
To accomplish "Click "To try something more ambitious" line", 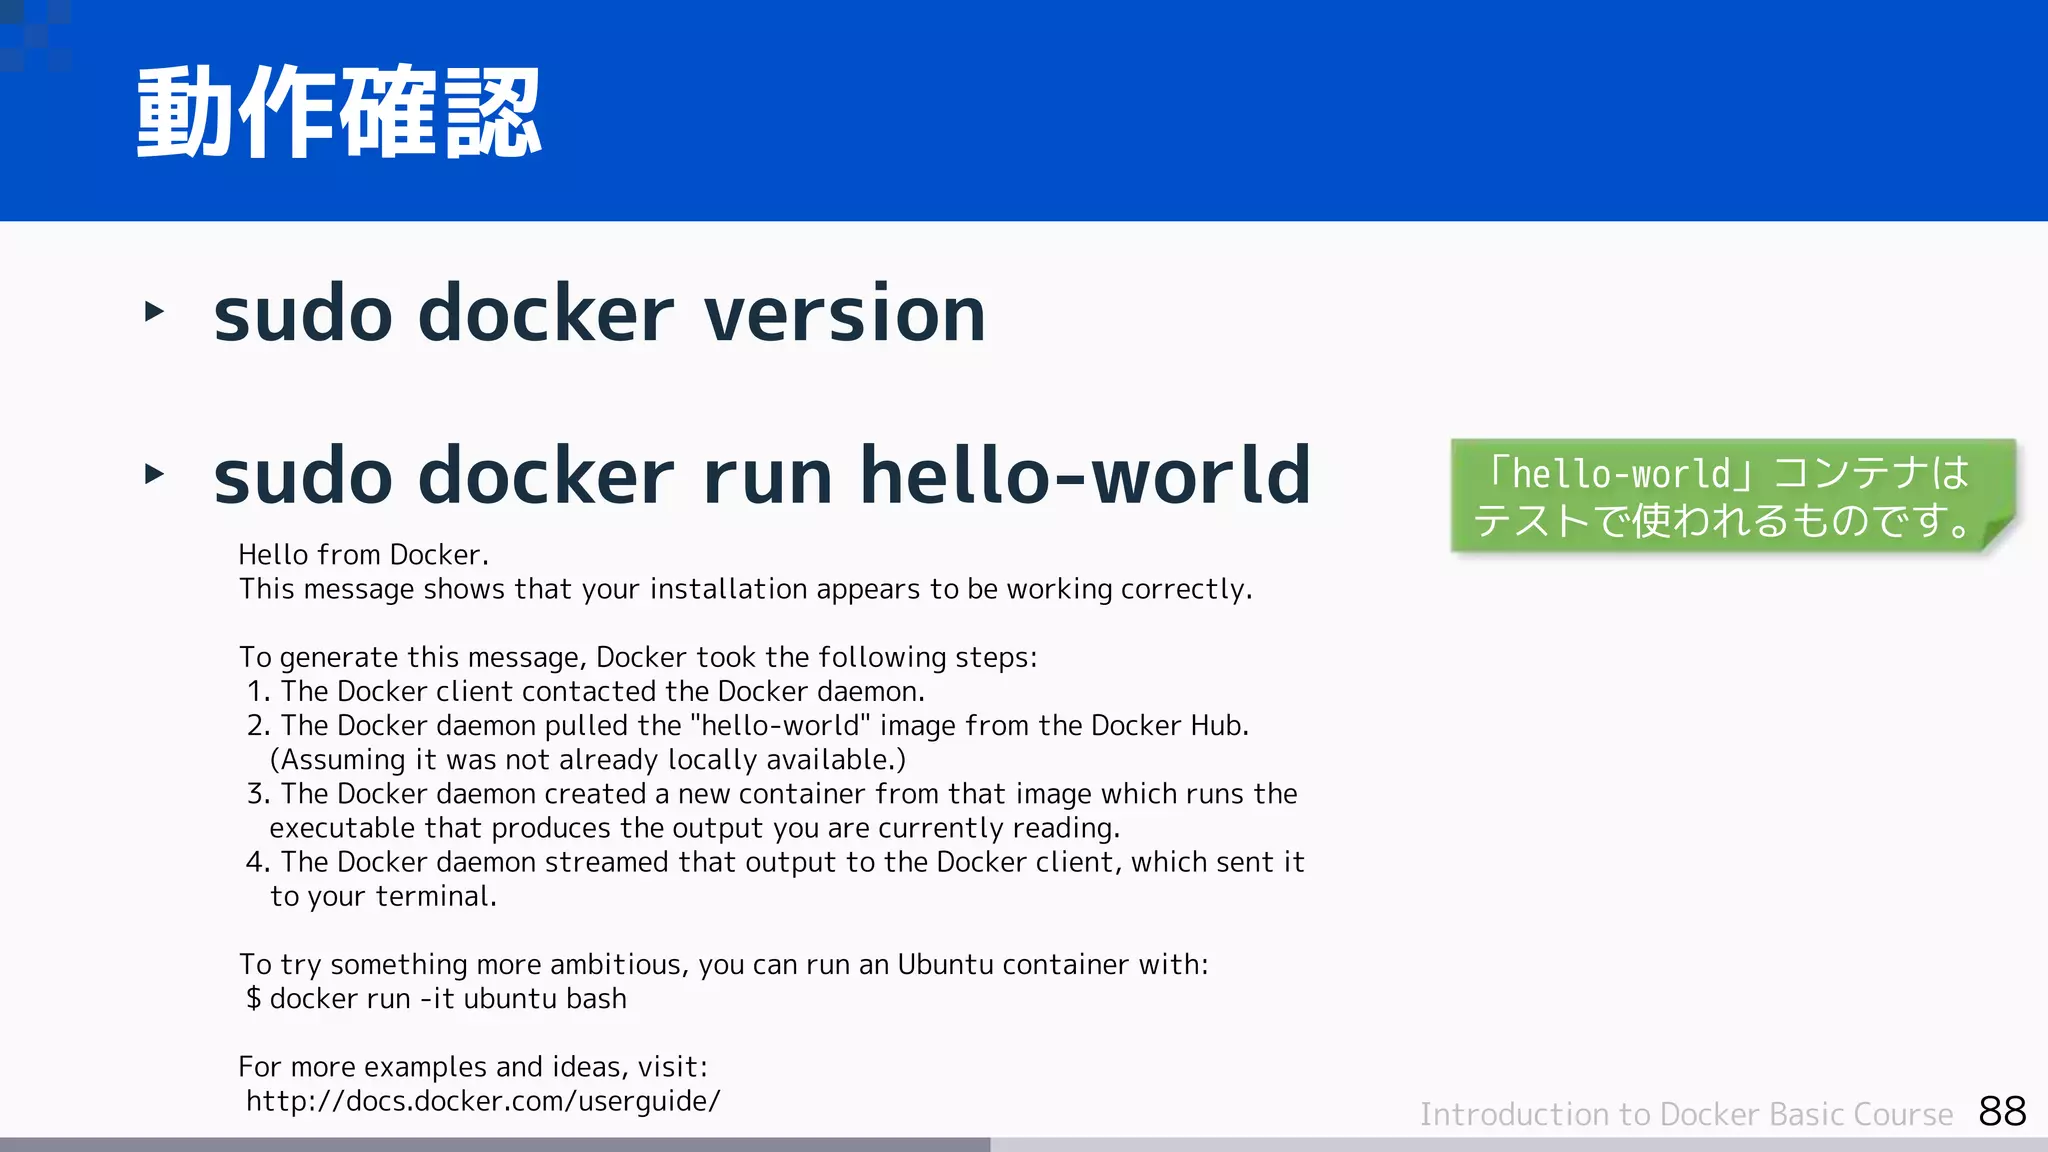I will [x=724, y=964].
